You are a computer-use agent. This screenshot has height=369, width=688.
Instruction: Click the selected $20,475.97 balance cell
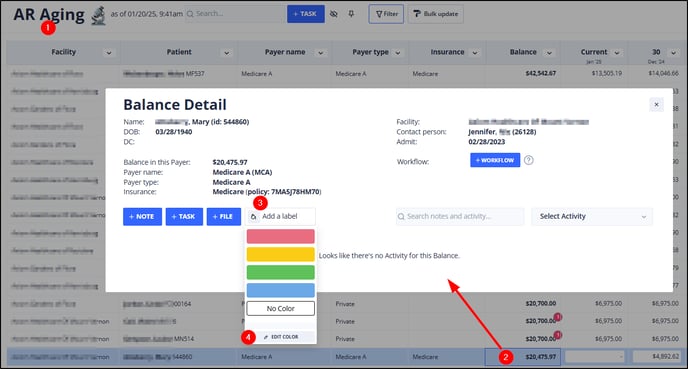(523, 357)
